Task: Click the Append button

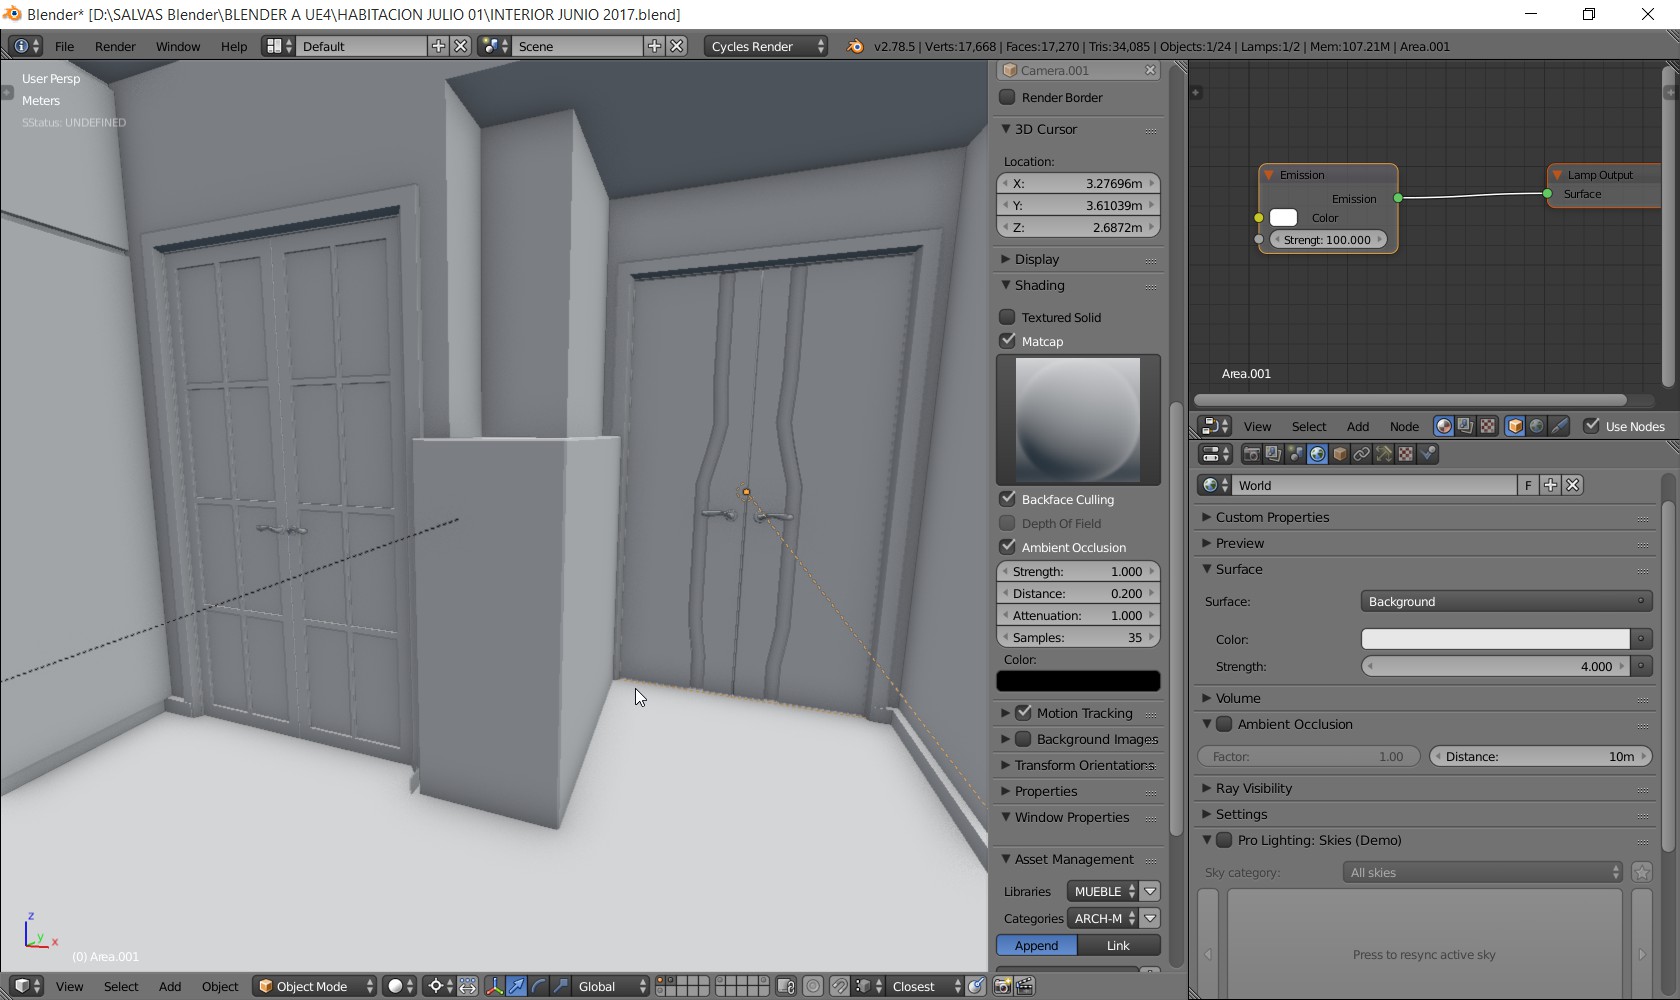Action: (1036, 945)
